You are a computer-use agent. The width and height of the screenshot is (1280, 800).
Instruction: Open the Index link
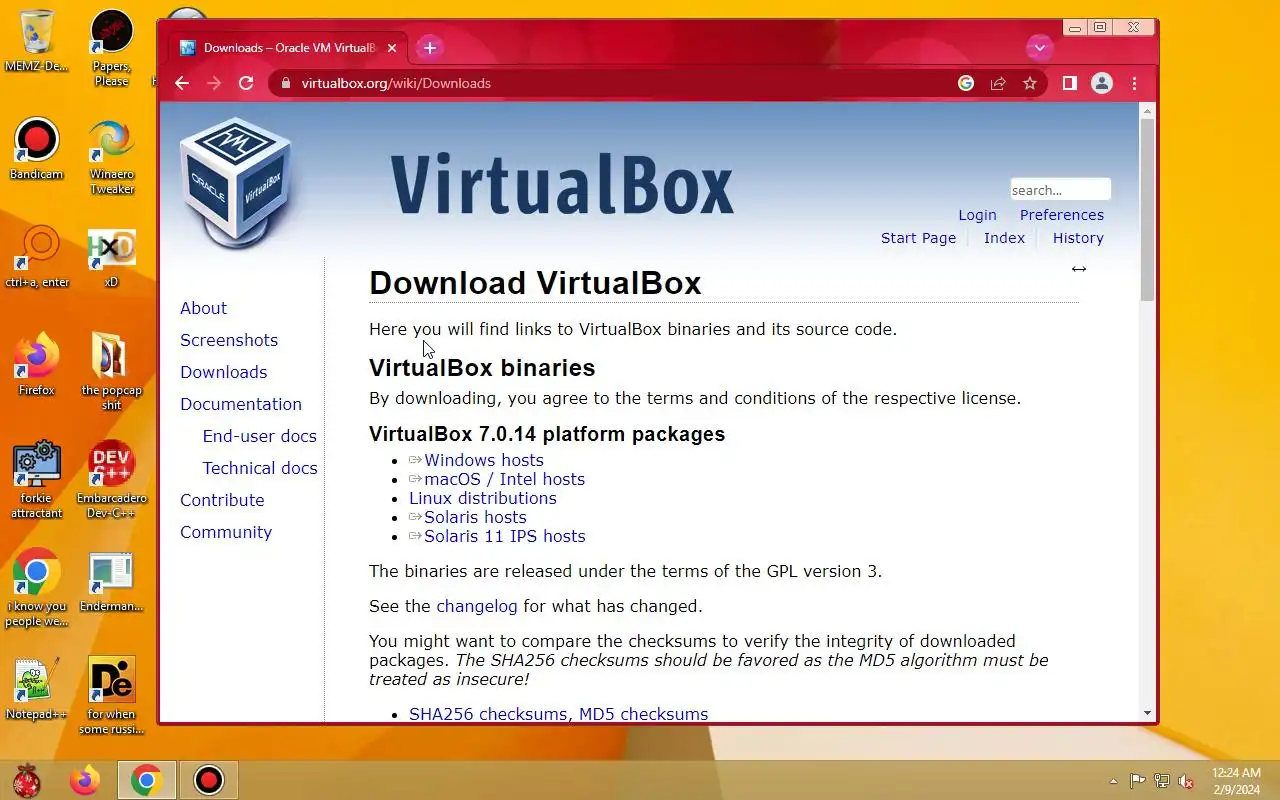tap(1004, 238)
